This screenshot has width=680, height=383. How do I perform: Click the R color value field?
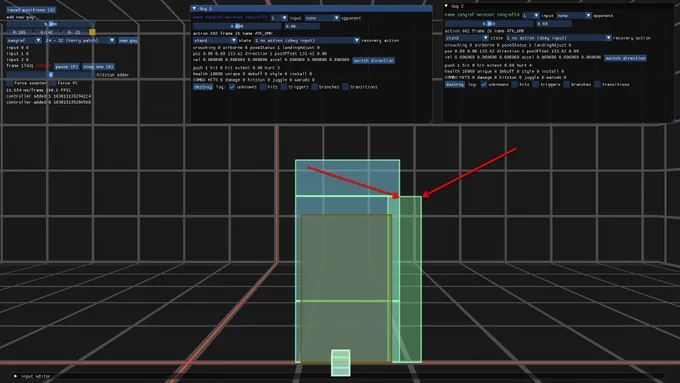[x=19, y=32]
